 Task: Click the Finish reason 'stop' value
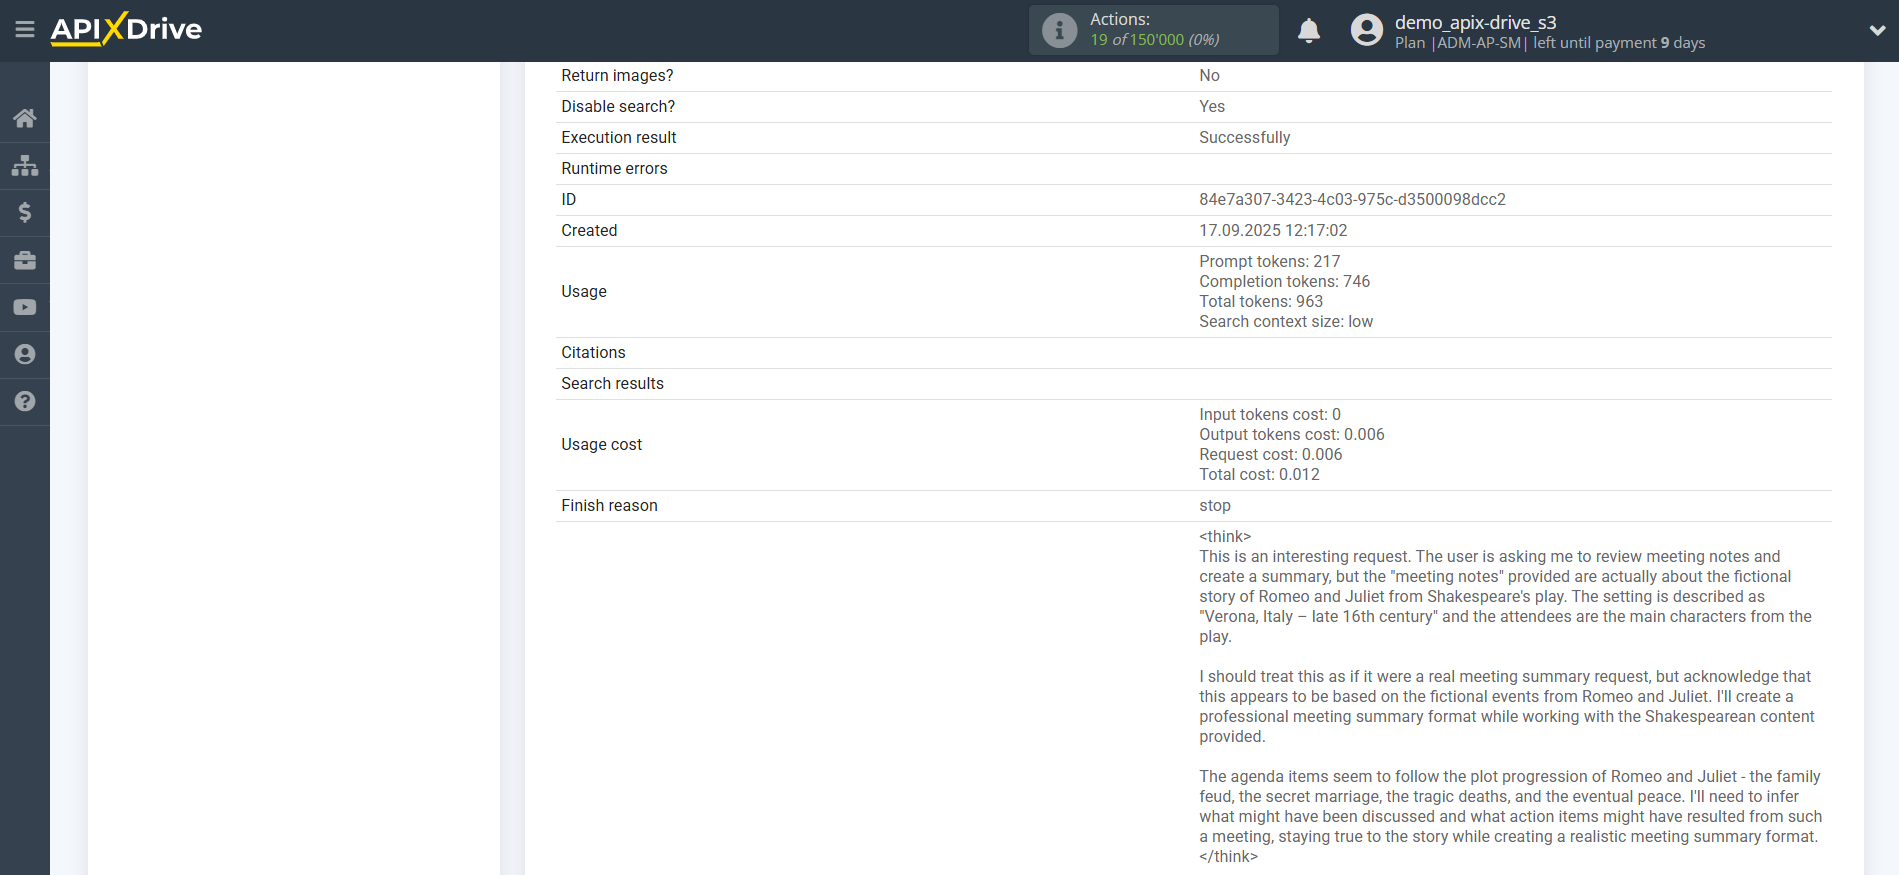(x=1215, y=505)
